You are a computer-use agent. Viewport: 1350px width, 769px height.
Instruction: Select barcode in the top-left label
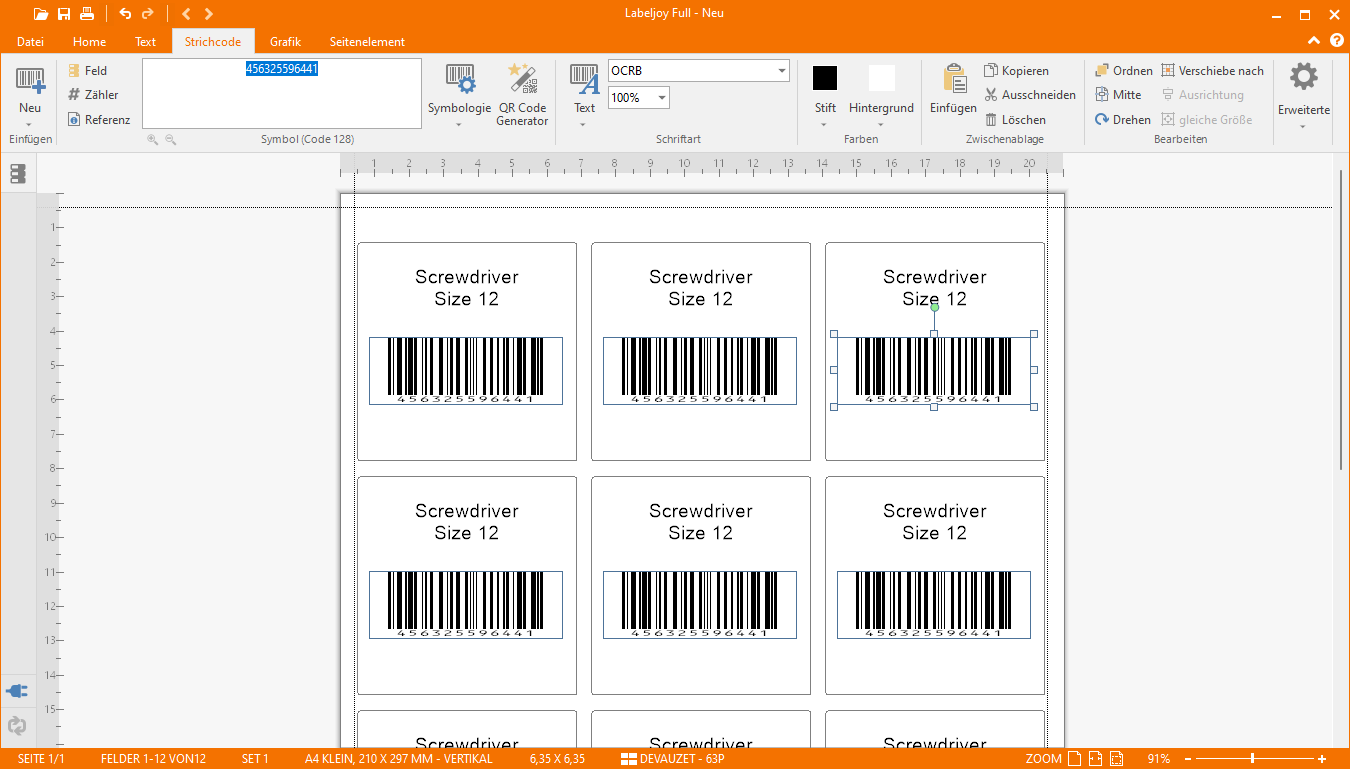click(466, 371)
